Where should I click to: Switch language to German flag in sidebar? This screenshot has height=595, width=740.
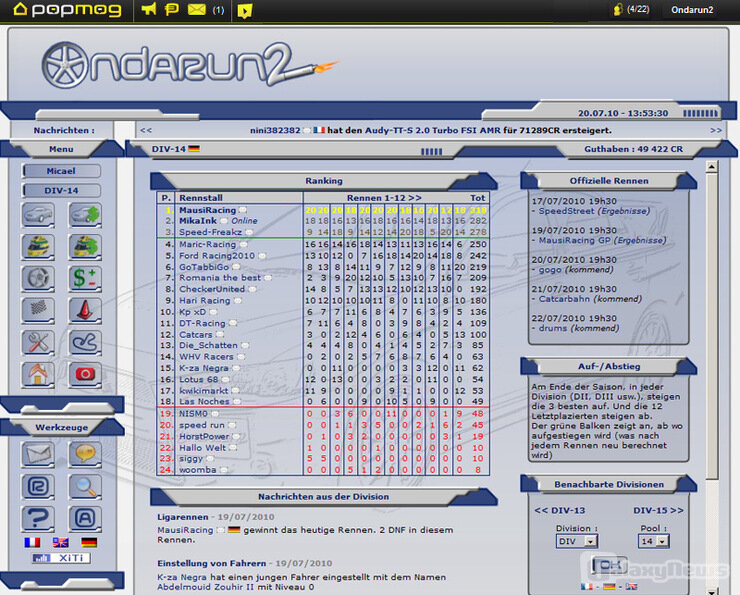coord(89,543)
